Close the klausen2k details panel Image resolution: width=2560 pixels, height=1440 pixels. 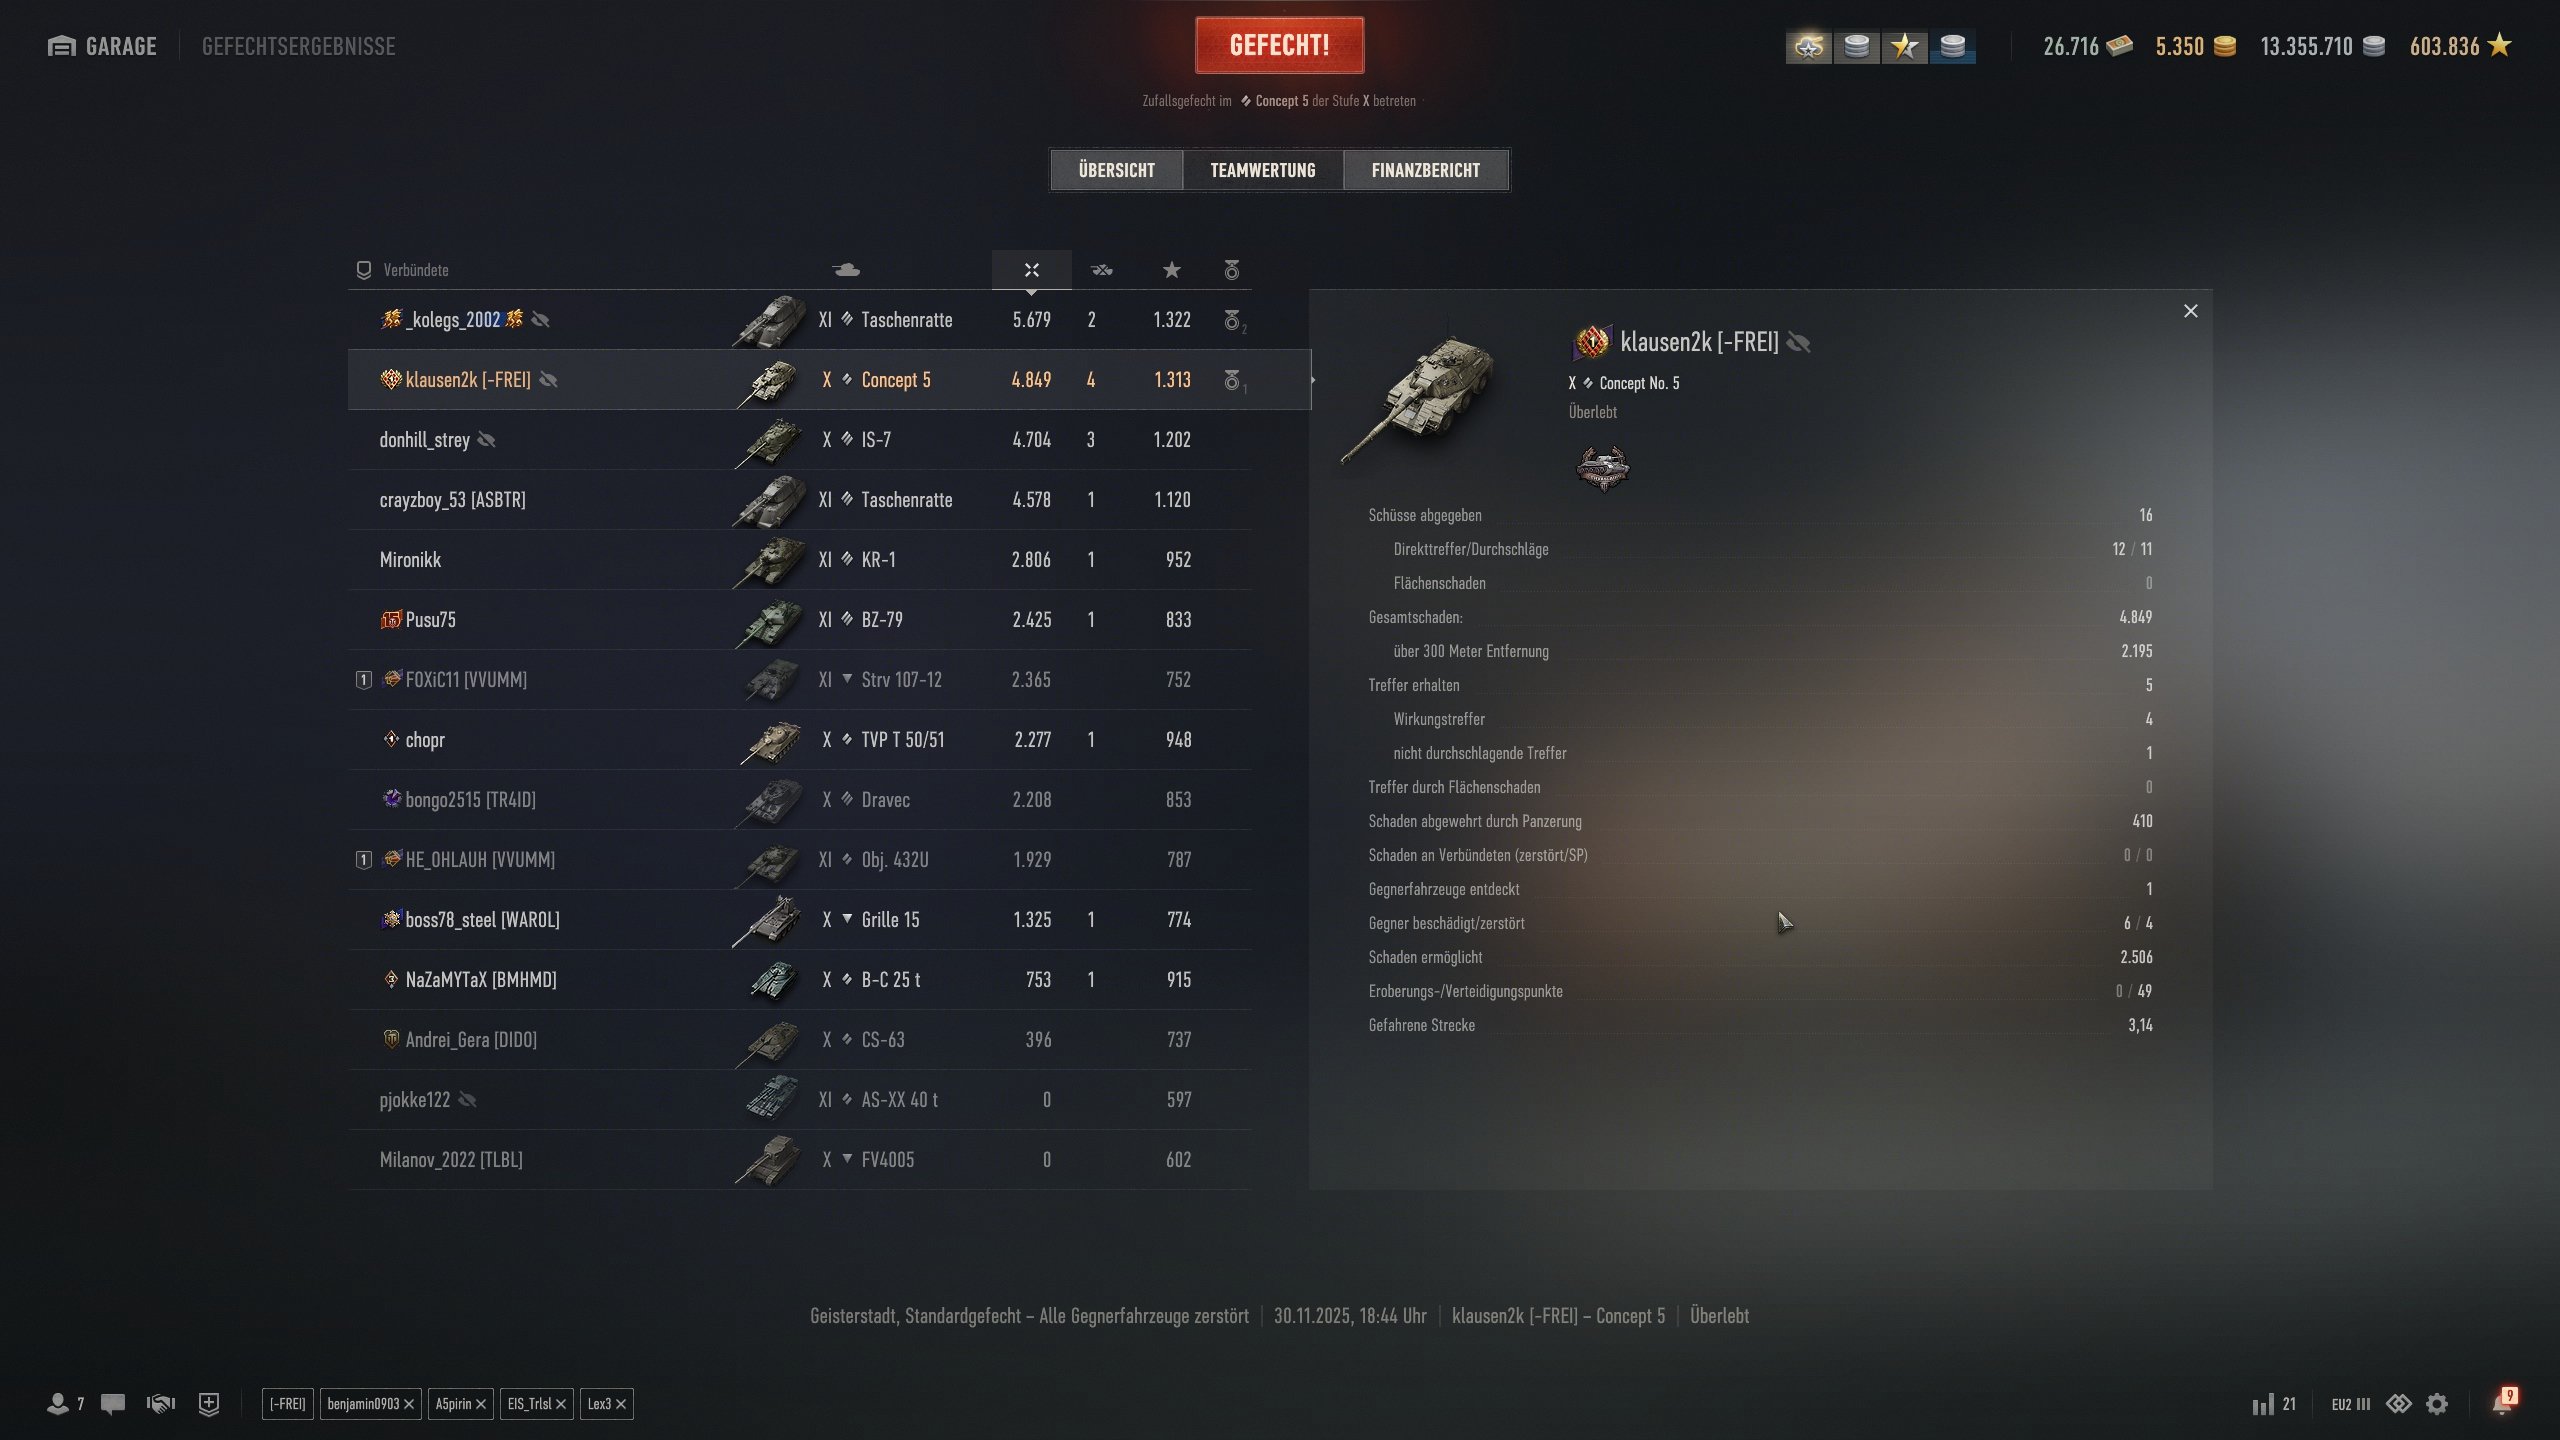pyautogui.click(x=2190, y=311)
